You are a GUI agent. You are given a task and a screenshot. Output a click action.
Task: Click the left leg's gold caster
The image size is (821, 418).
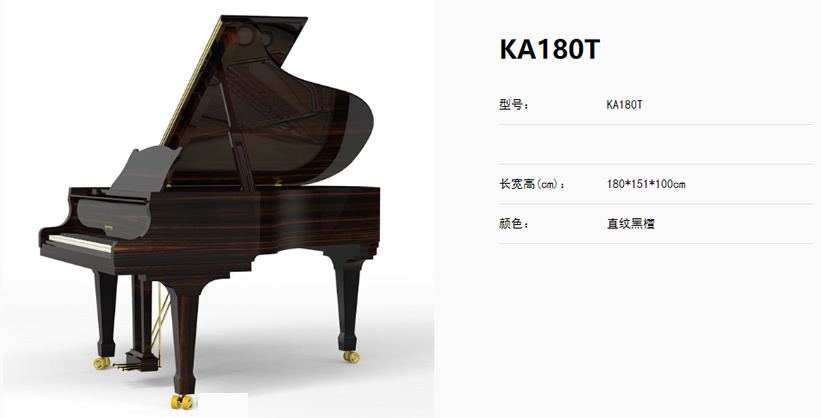click(102, 362)
